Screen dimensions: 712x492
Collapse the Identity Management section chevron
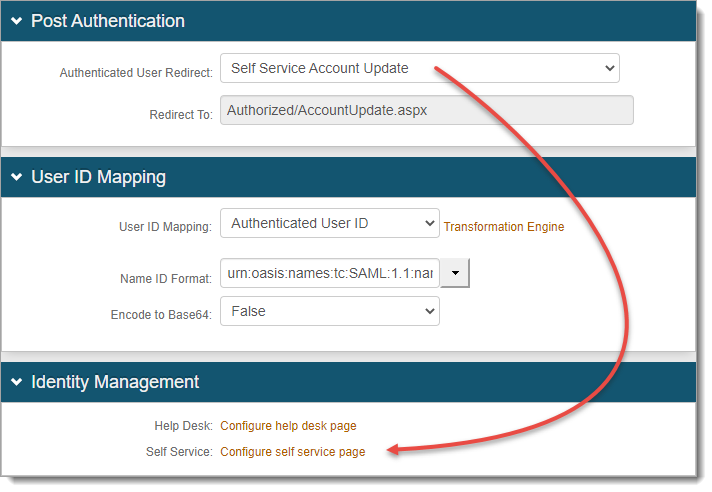[x=17, y=382]
